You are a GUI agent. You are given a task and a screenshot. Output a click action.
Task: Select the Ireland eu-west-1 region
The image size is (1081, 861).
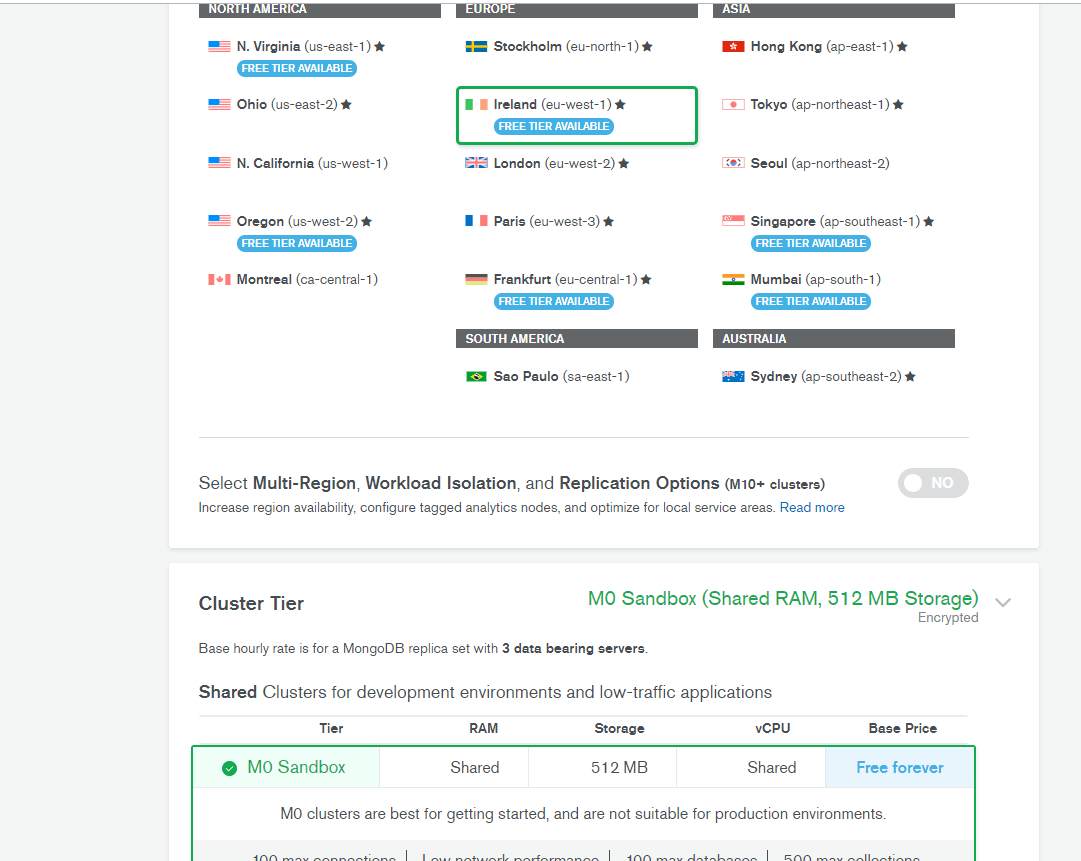point(576,115)
